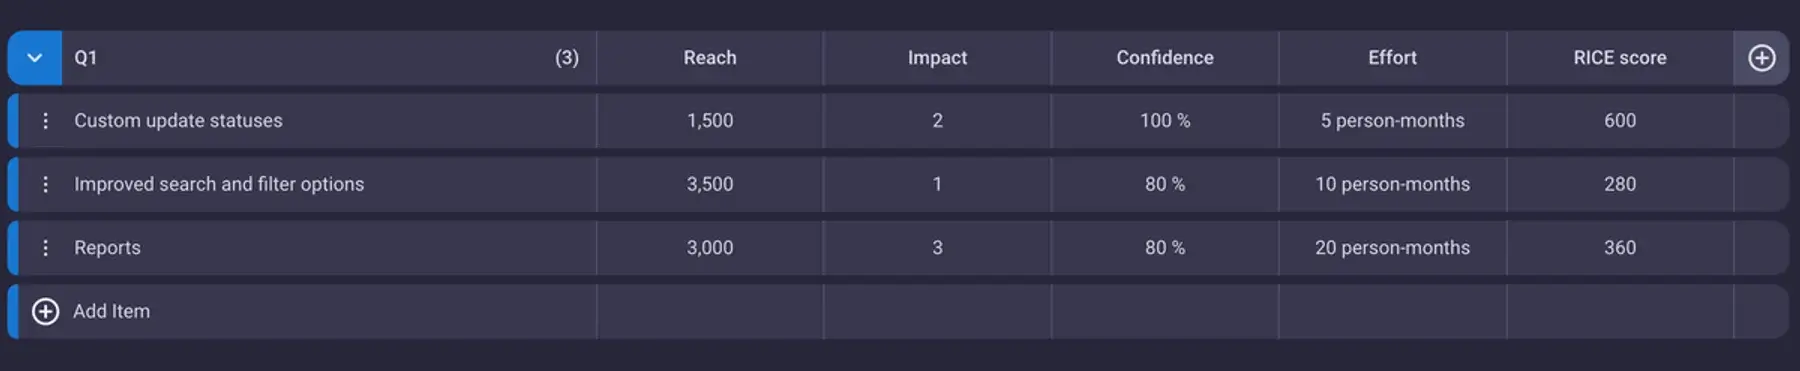The width and height of the screenshot is (1800, 371).
Task: Edit Reach value 1,500
Action: [x=710, y=121]
